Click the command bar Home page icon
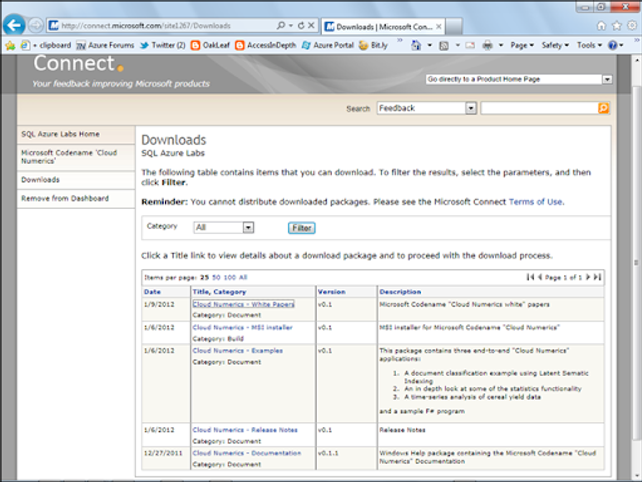The image size is (642, 482). pyautogui.click(x=416, y=45)
